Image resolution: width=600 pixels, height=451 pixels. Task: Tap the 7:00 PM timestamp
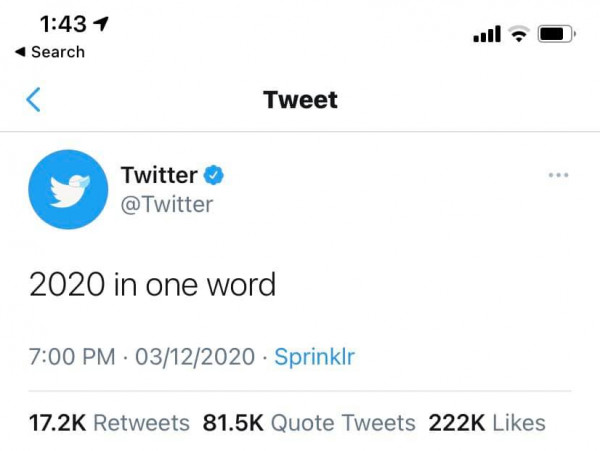coord(72,357)
